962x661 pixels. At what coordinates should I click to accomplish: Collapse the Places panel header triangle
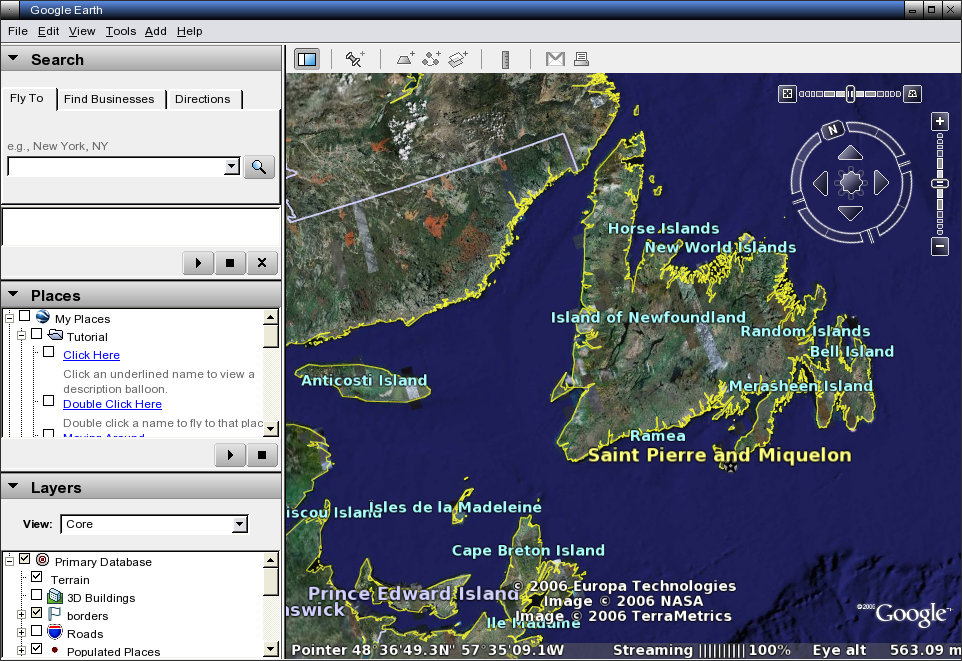13,295
